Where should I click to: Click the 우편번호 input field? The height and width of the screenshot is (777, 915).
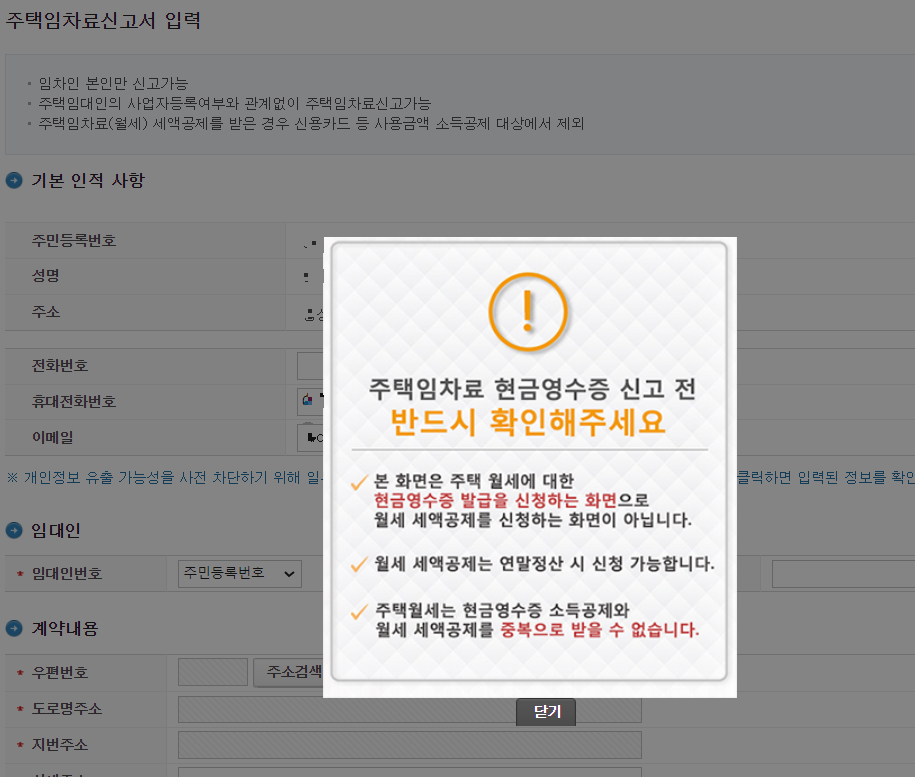[212, 671]
